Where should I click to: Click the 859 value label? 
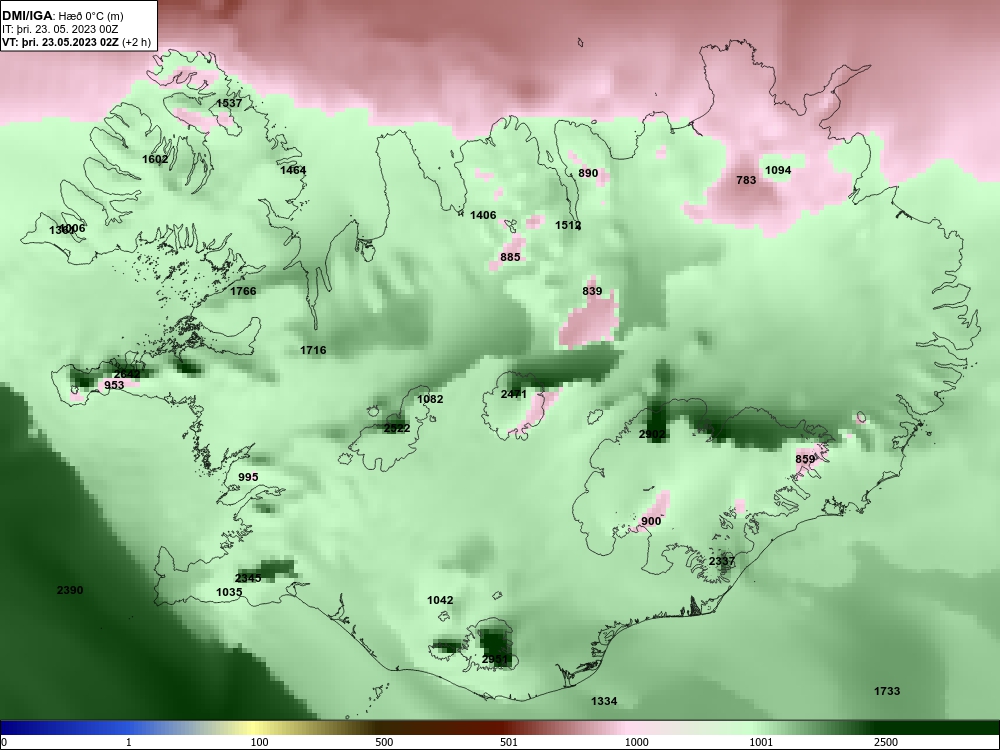click(x=805, y=459)
